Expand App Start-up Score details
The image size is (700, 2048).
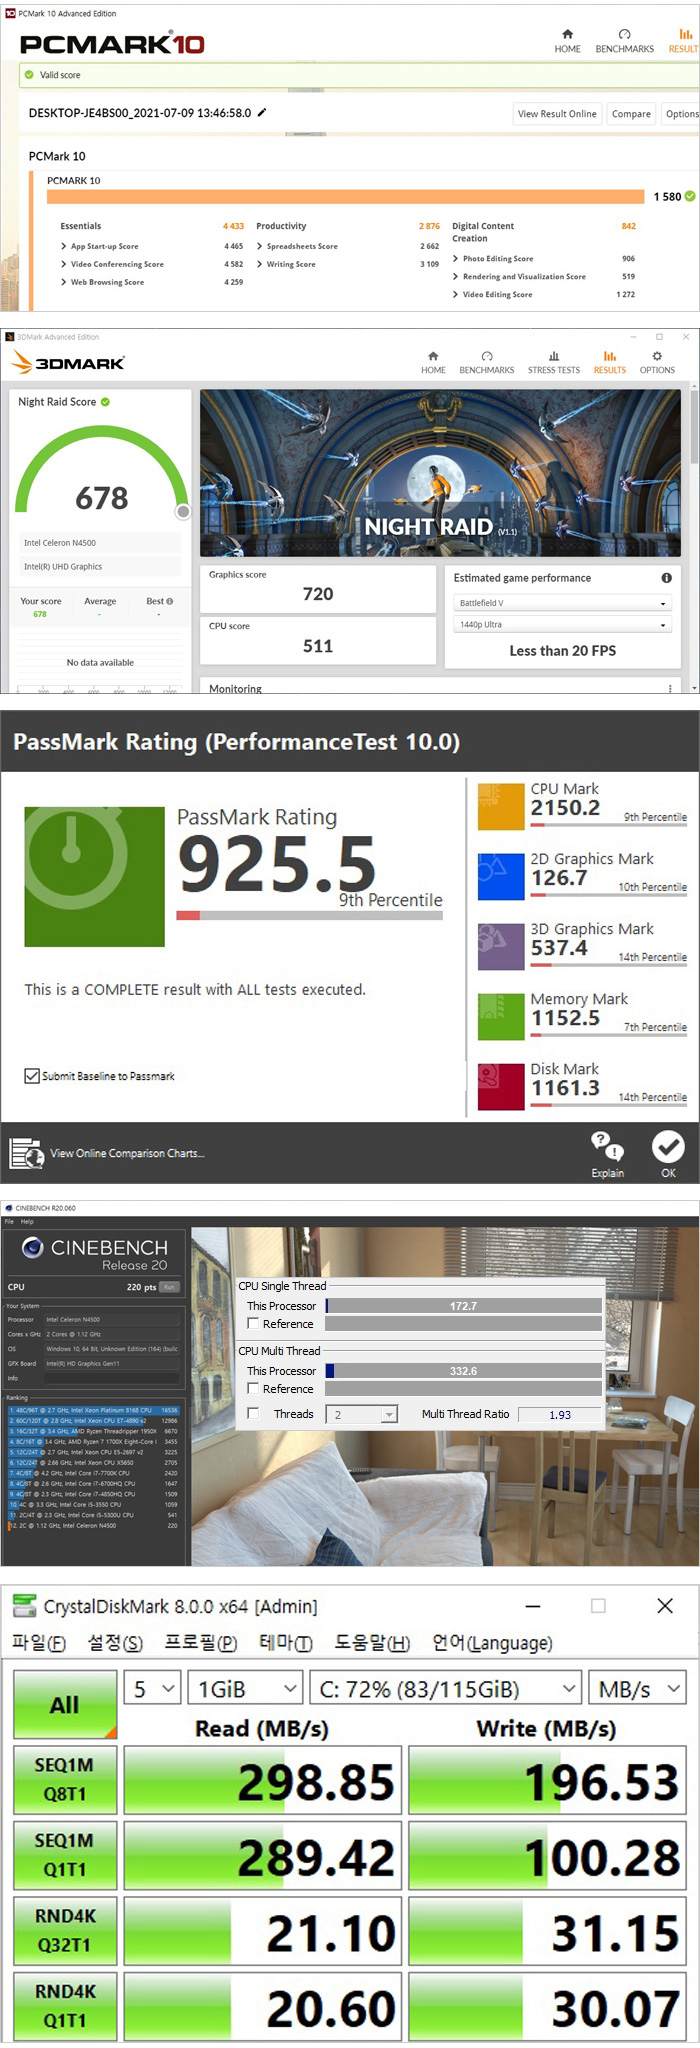[64, 246]
